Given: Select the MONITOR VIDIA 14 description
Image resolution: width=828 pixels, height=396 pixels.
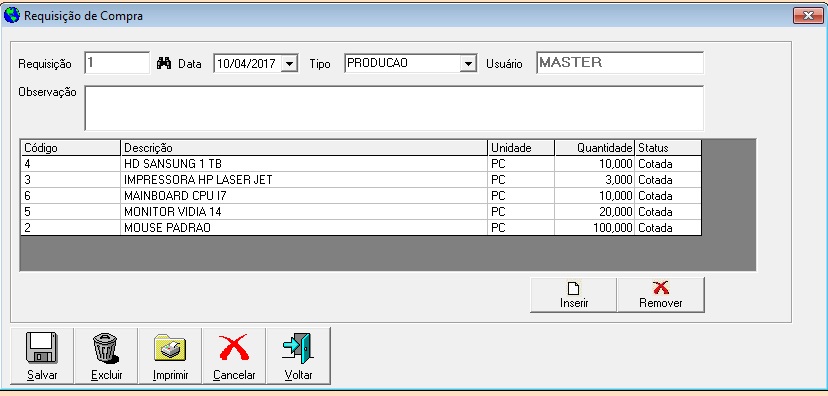Looking at the screenshot, I should coord(304,212).
